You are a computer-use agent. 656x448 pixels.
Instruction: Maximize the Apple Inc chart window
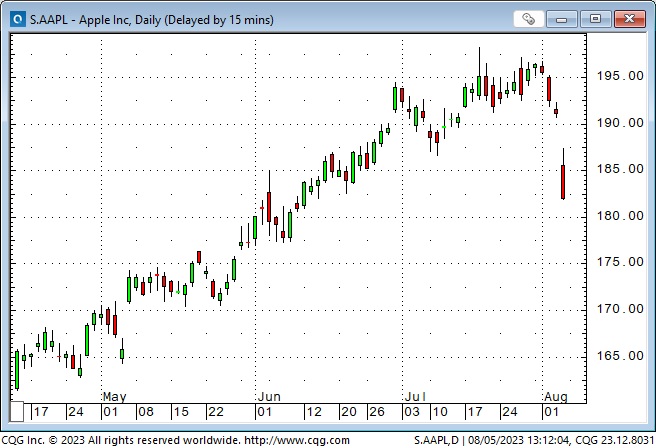tap(595, 19)
